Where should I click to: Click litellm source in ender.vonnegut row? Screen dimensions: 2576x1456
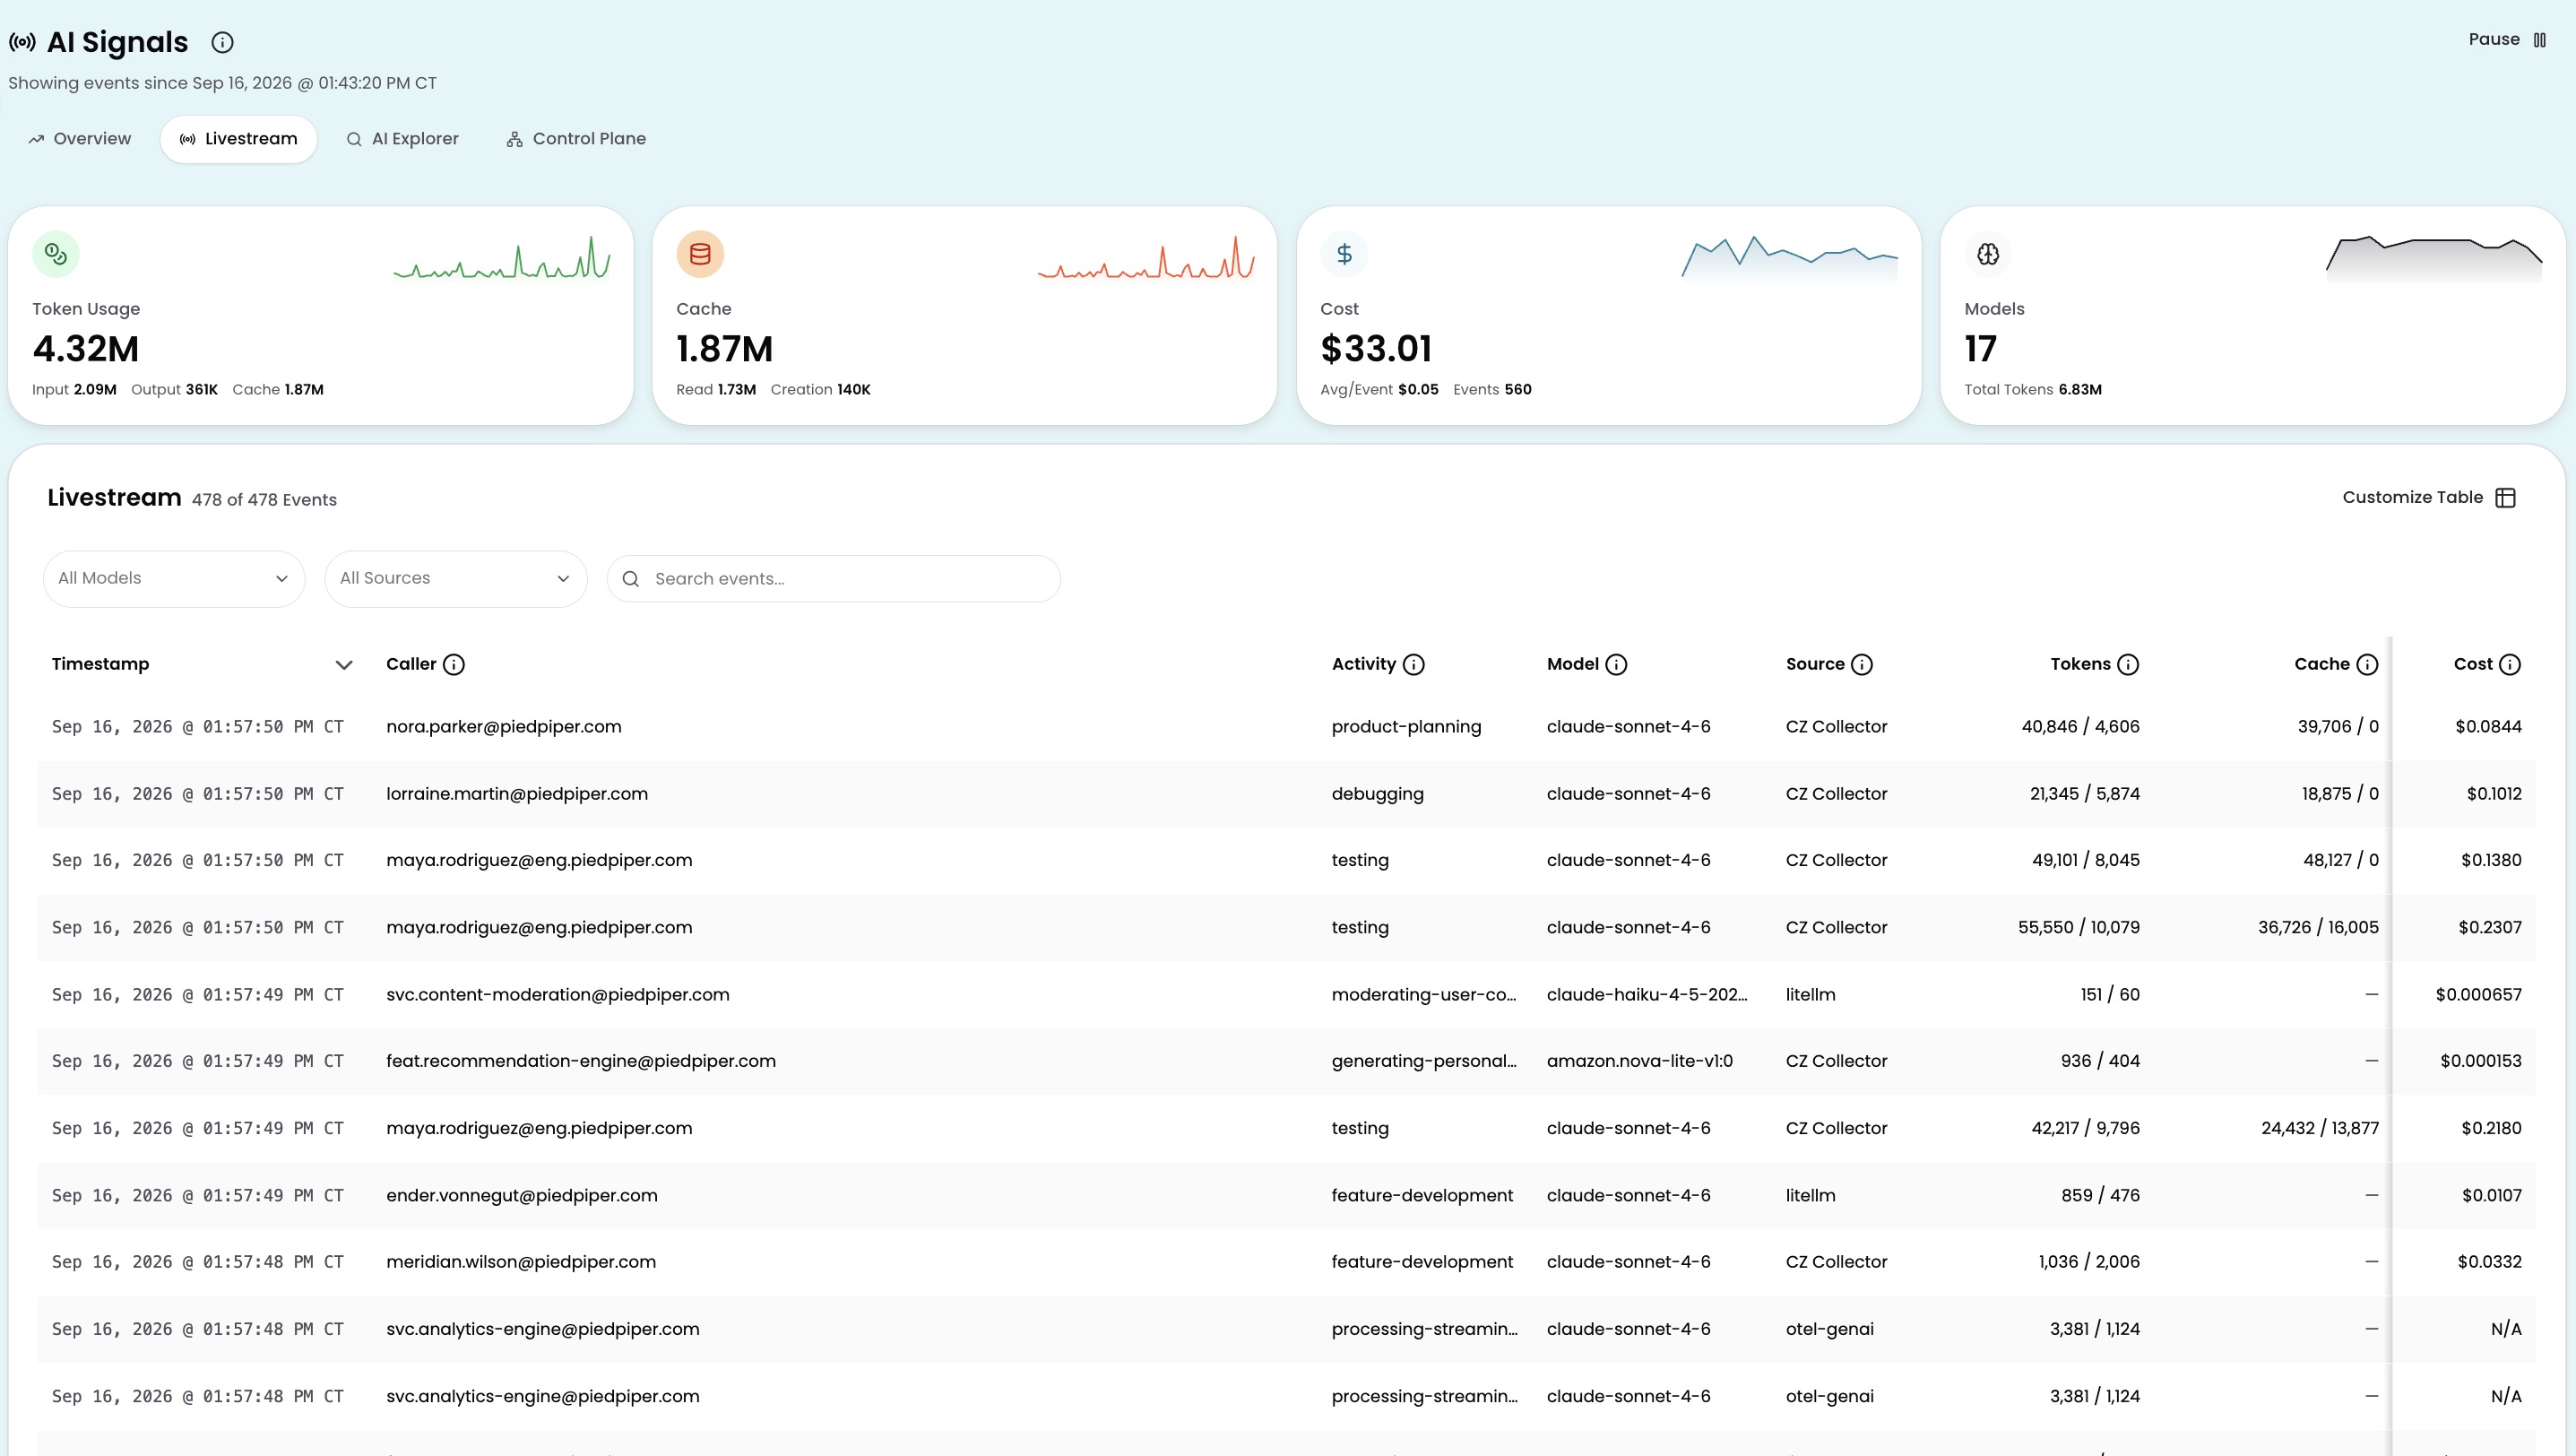coord(1810,1196)
